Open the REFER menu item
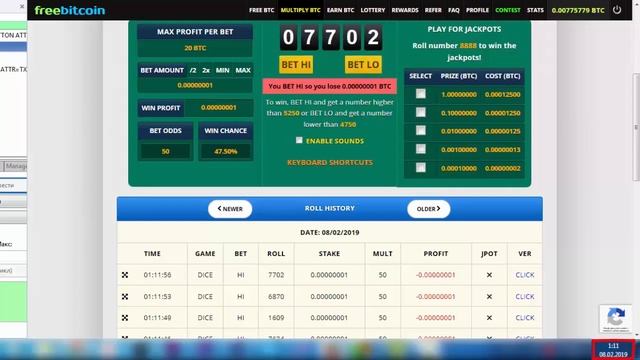This screenshot has height=360, width=640. pyautogui.click(x=433, y=10)
